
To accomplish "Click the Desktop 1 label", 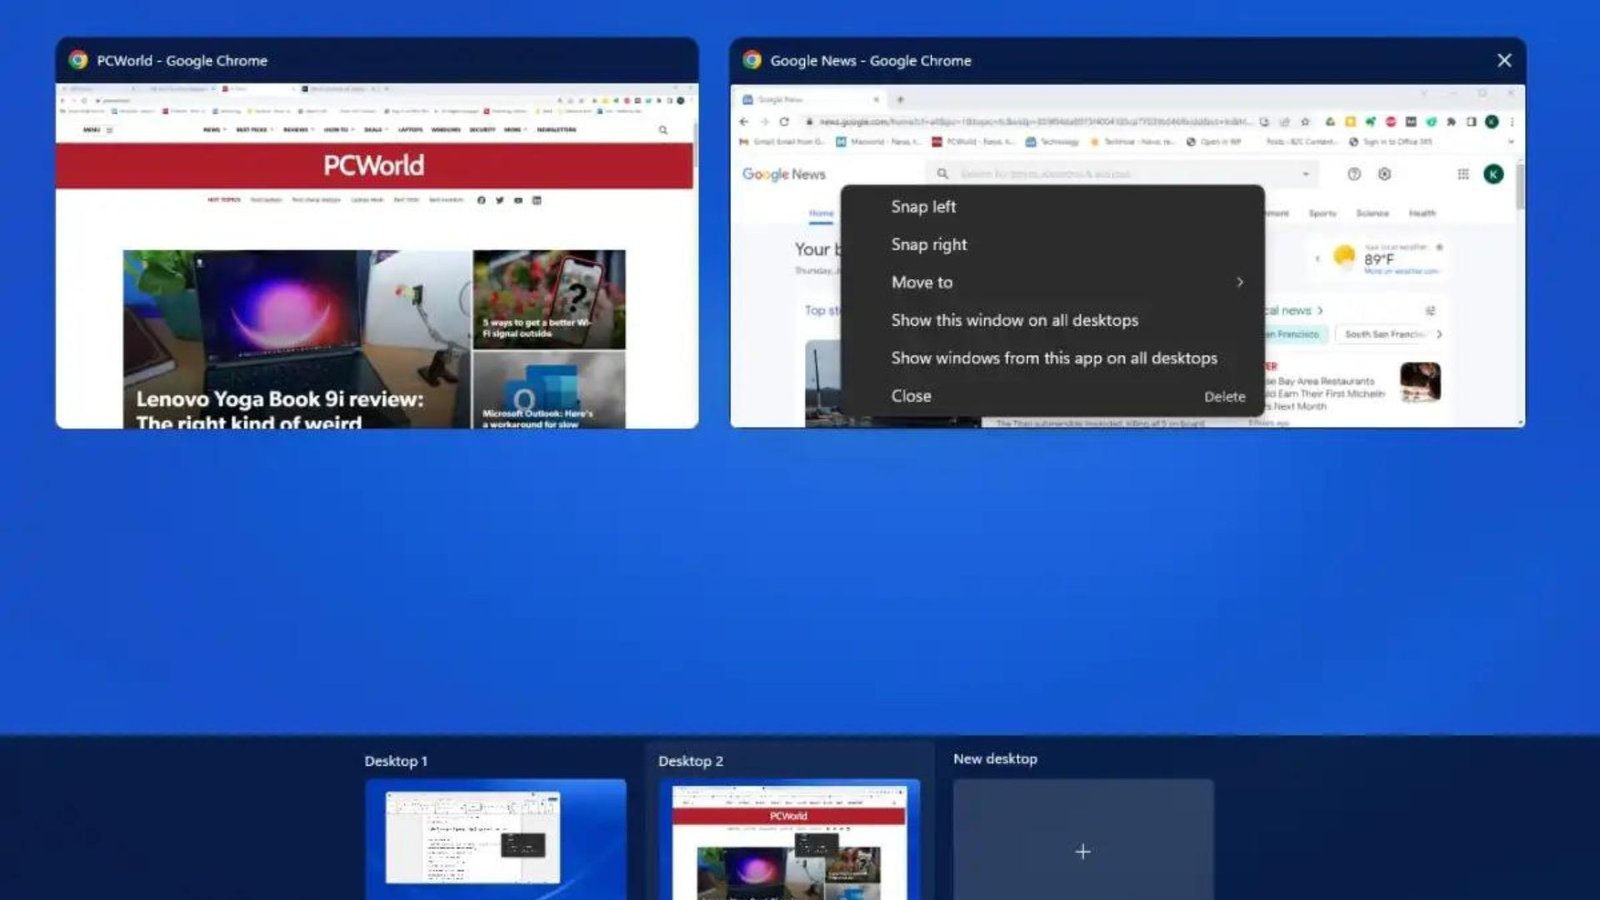I will coord(396,761).
